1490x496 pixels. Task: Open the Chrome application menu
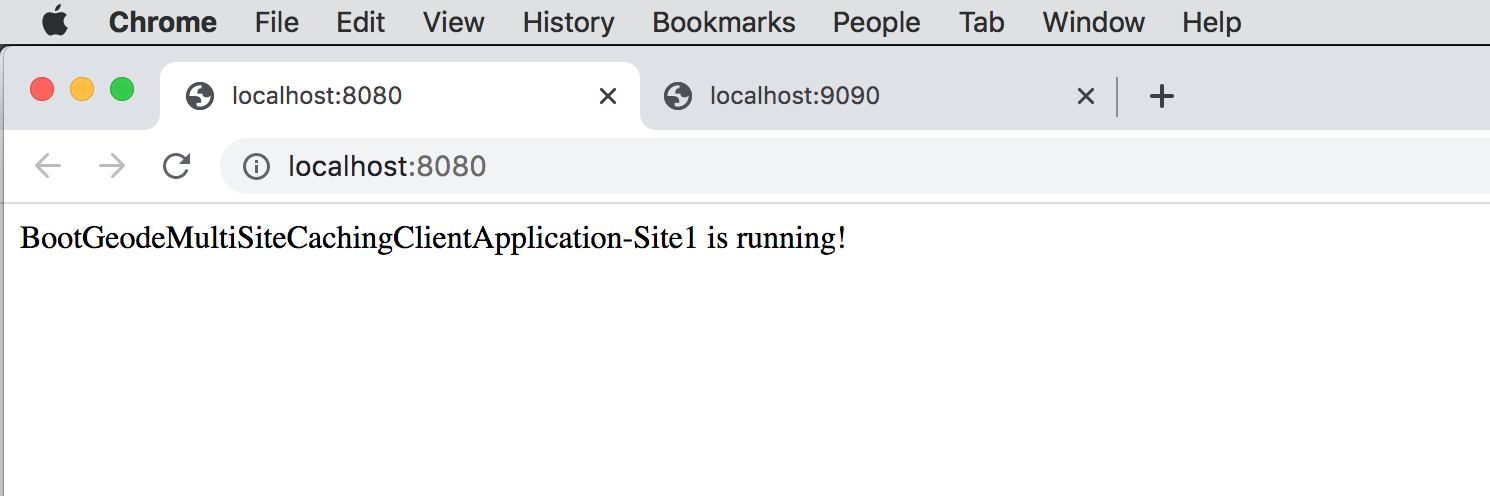pyautogui.click(x=163, y=22)
